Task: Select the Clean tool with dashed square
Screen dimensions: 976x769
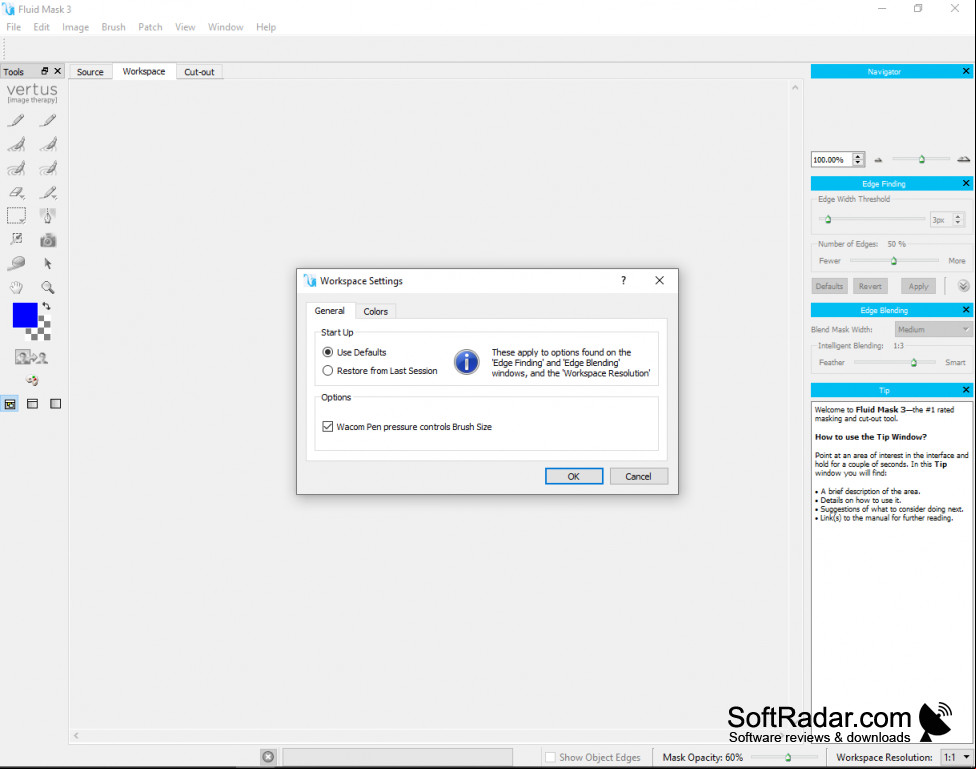Action: [x=17, y=239]
